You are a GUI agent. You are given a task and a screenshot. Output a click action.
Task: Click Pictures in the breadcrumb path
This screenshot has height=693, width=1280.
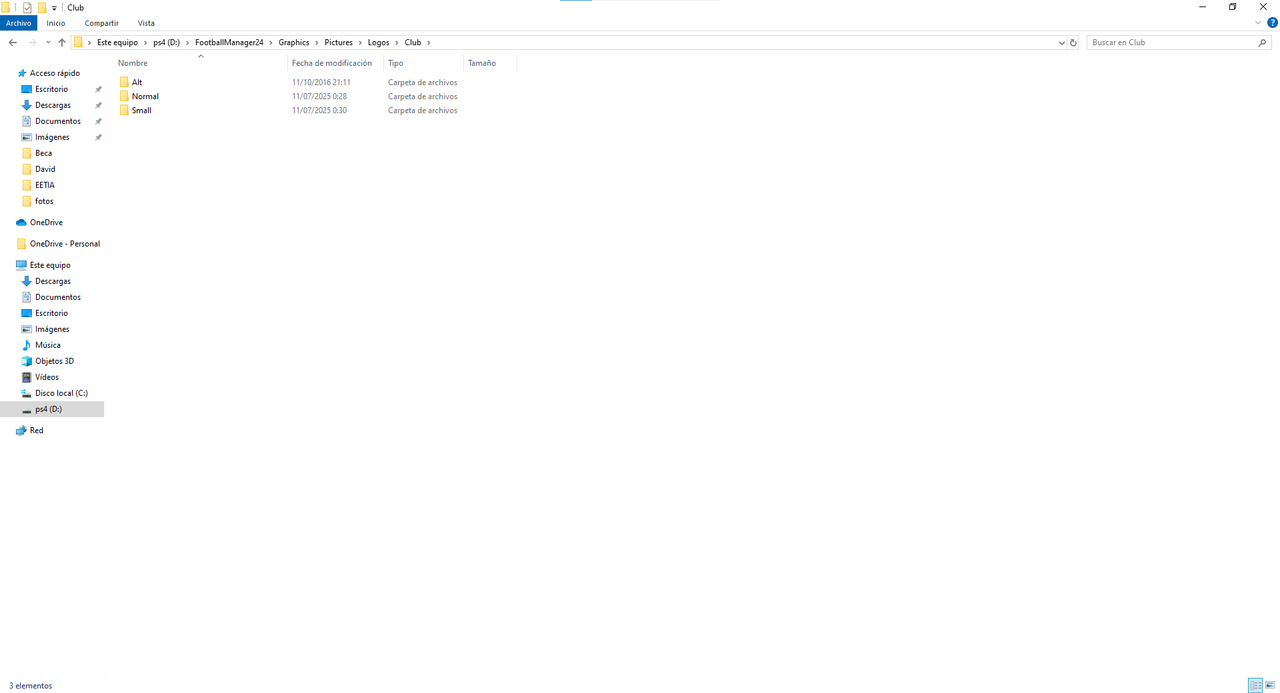pos(338,43)
